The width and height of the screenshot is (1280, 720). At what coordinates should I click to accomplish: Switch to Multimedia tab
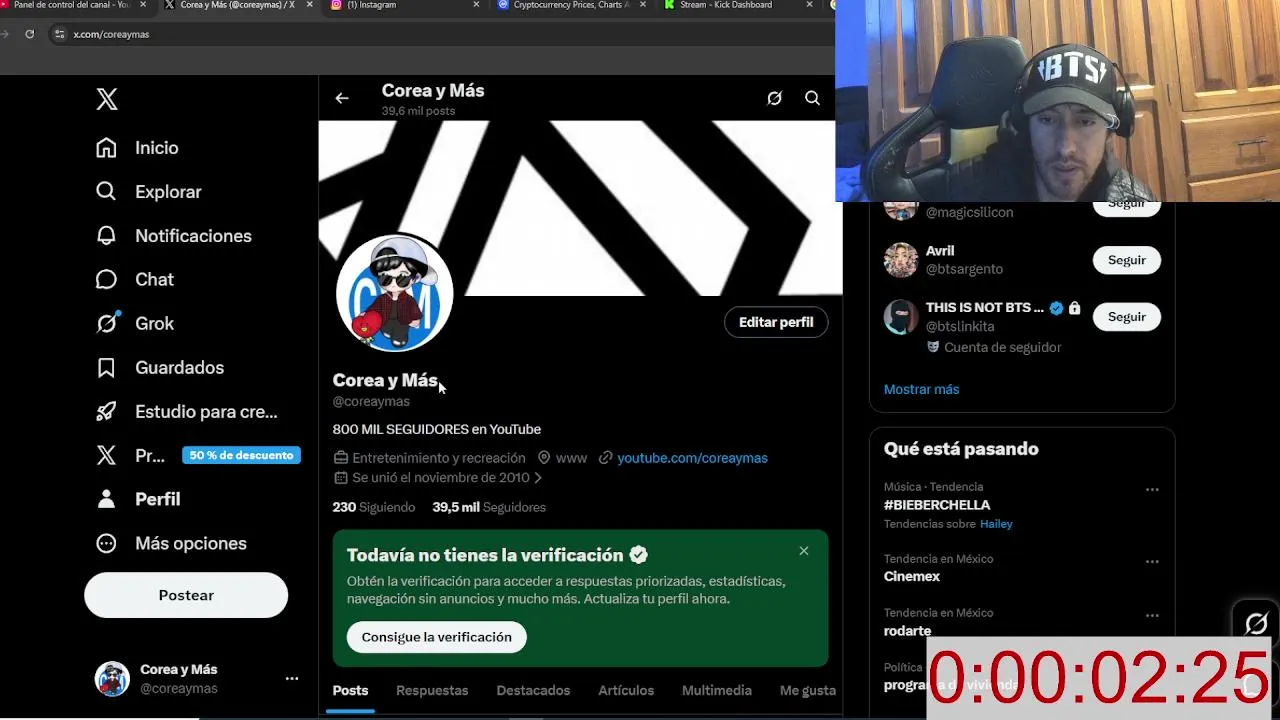[x=717, y=690]
